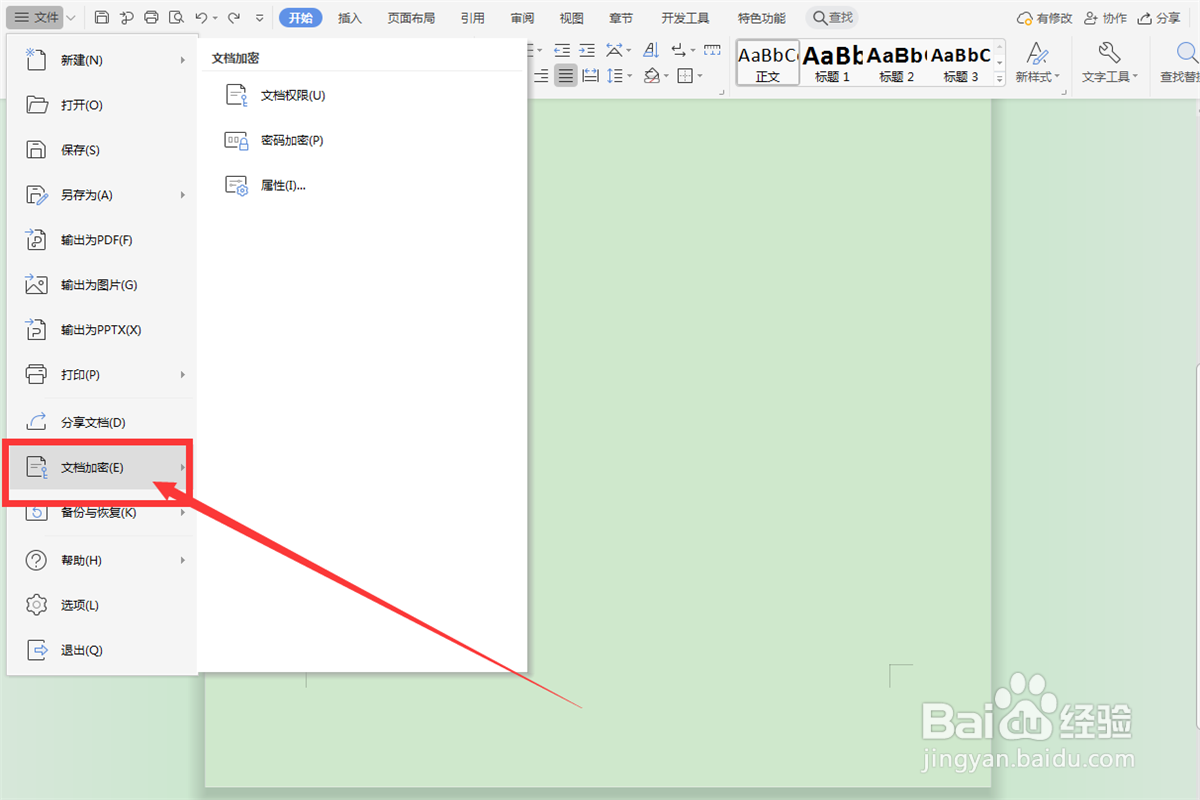Click the 分享 share button
Viewport: 1200px width, 800px height.
tap(1159, 18)
